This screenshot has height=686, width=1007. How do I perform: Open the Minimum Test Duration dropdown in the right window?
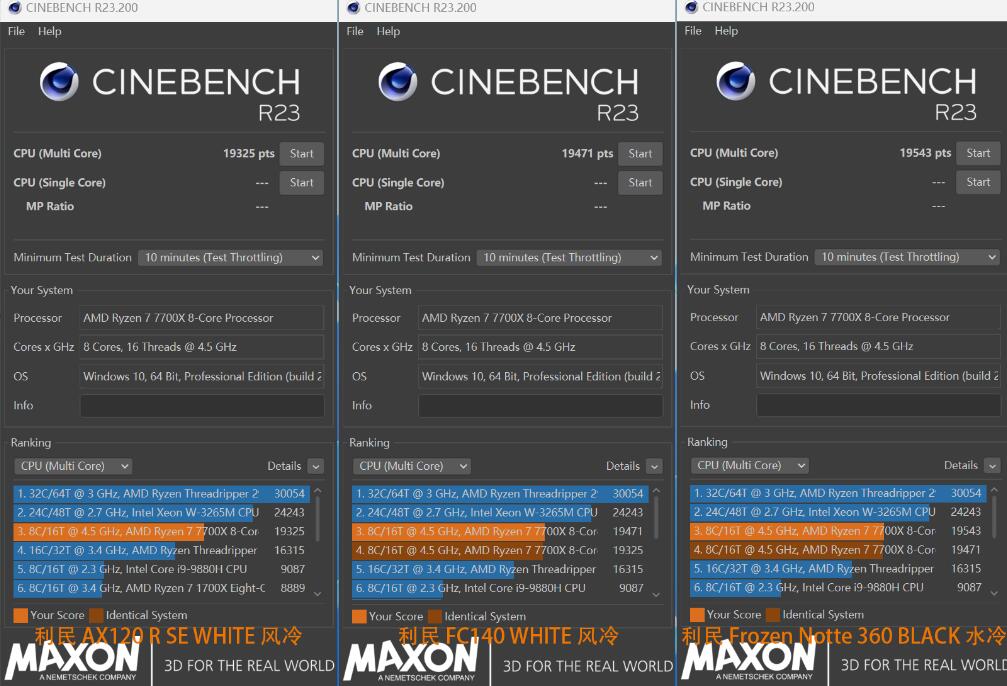pos(907,257)
